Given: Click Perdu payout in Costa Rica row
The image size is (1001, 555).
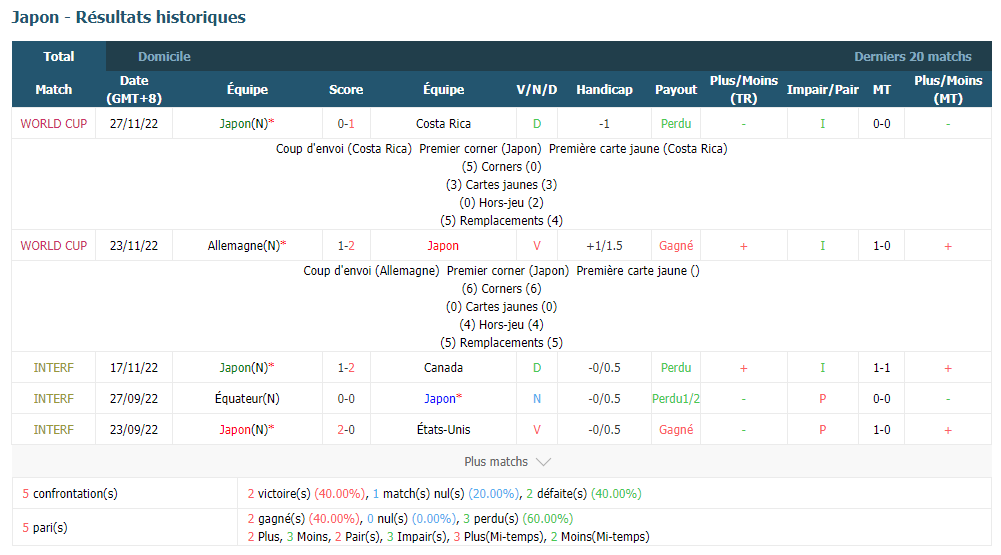Looking at the screenshot, I should pos(675,123).
